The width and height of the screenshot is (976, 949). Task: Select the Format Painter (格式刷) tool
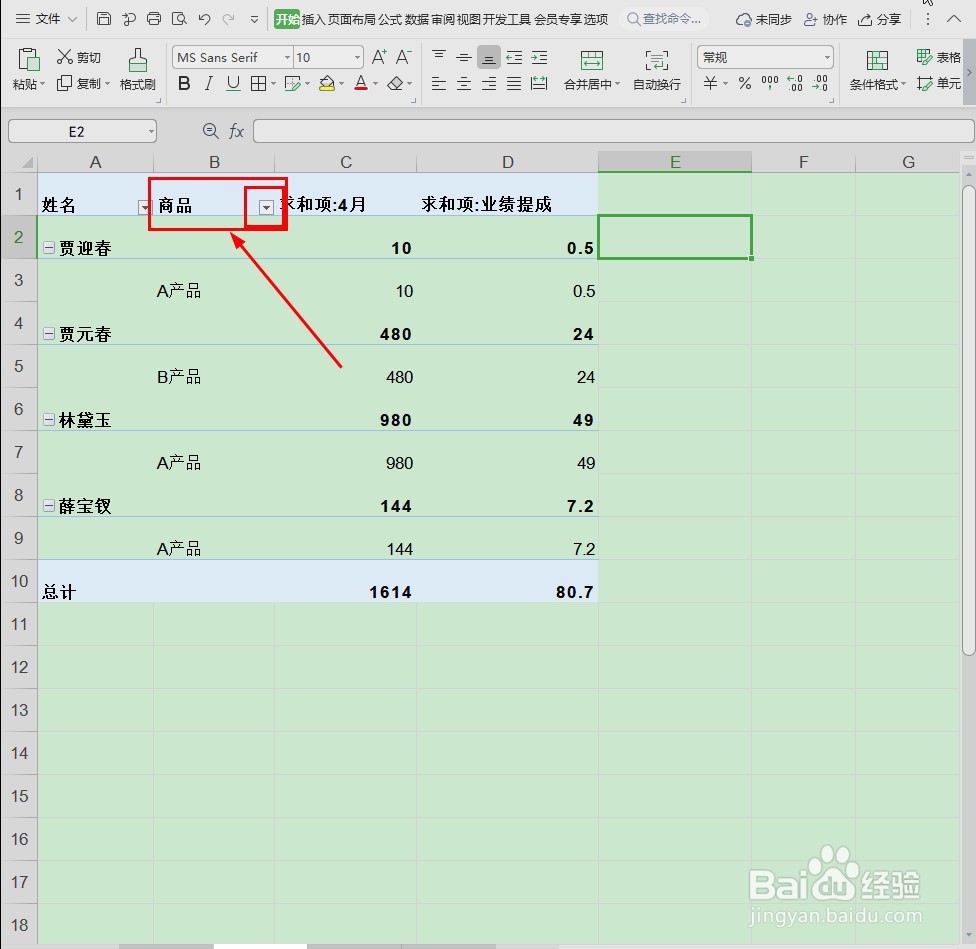[x=137, y=70]
